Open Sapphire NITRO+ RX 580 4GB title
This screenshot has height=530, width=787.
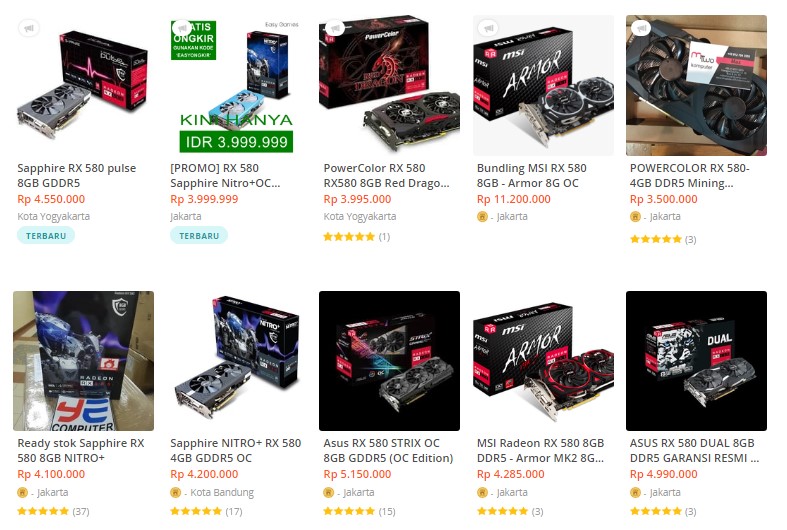coord(235,450)
